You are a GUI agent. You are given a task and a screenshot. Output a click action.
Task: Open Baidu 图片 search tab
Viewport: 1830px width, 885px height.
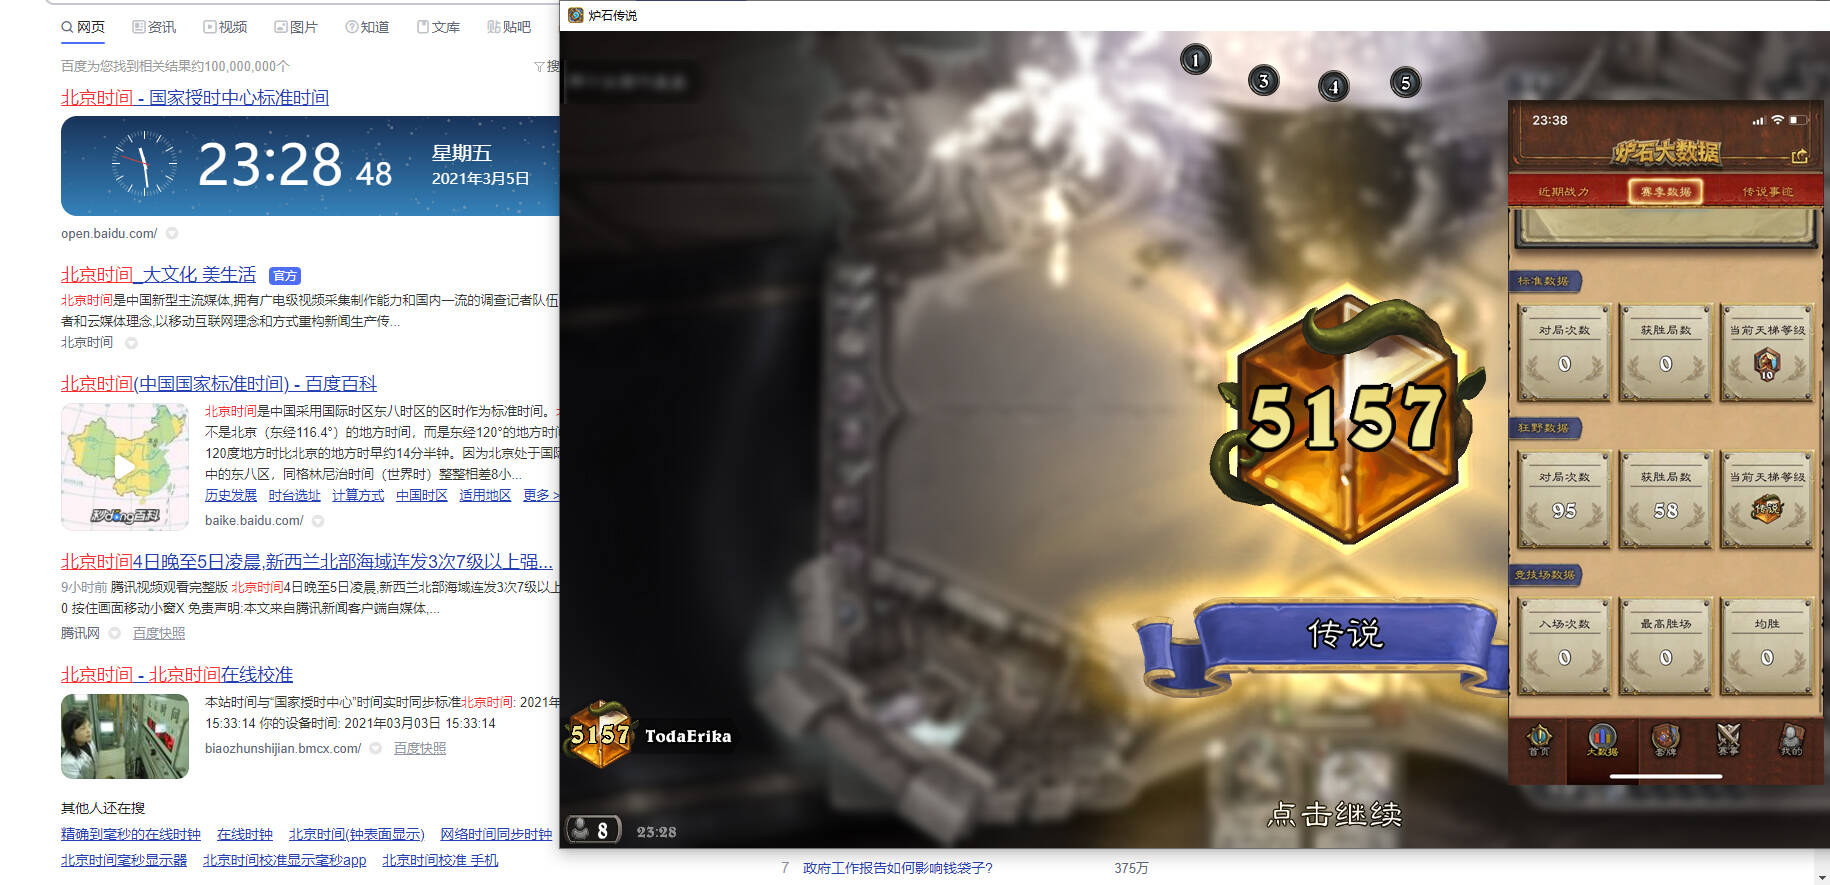point(296,27)
